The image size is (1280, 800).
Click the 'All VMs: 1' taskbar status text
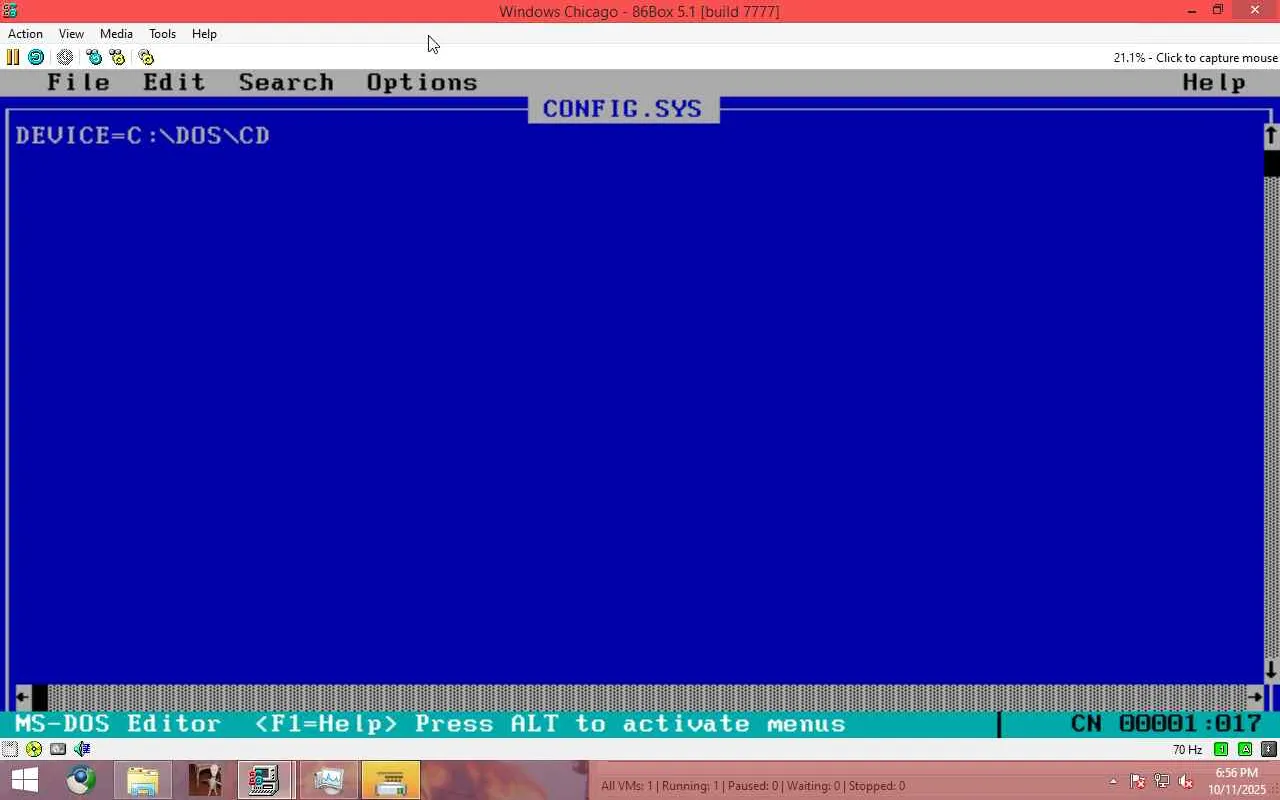(626, 786)
